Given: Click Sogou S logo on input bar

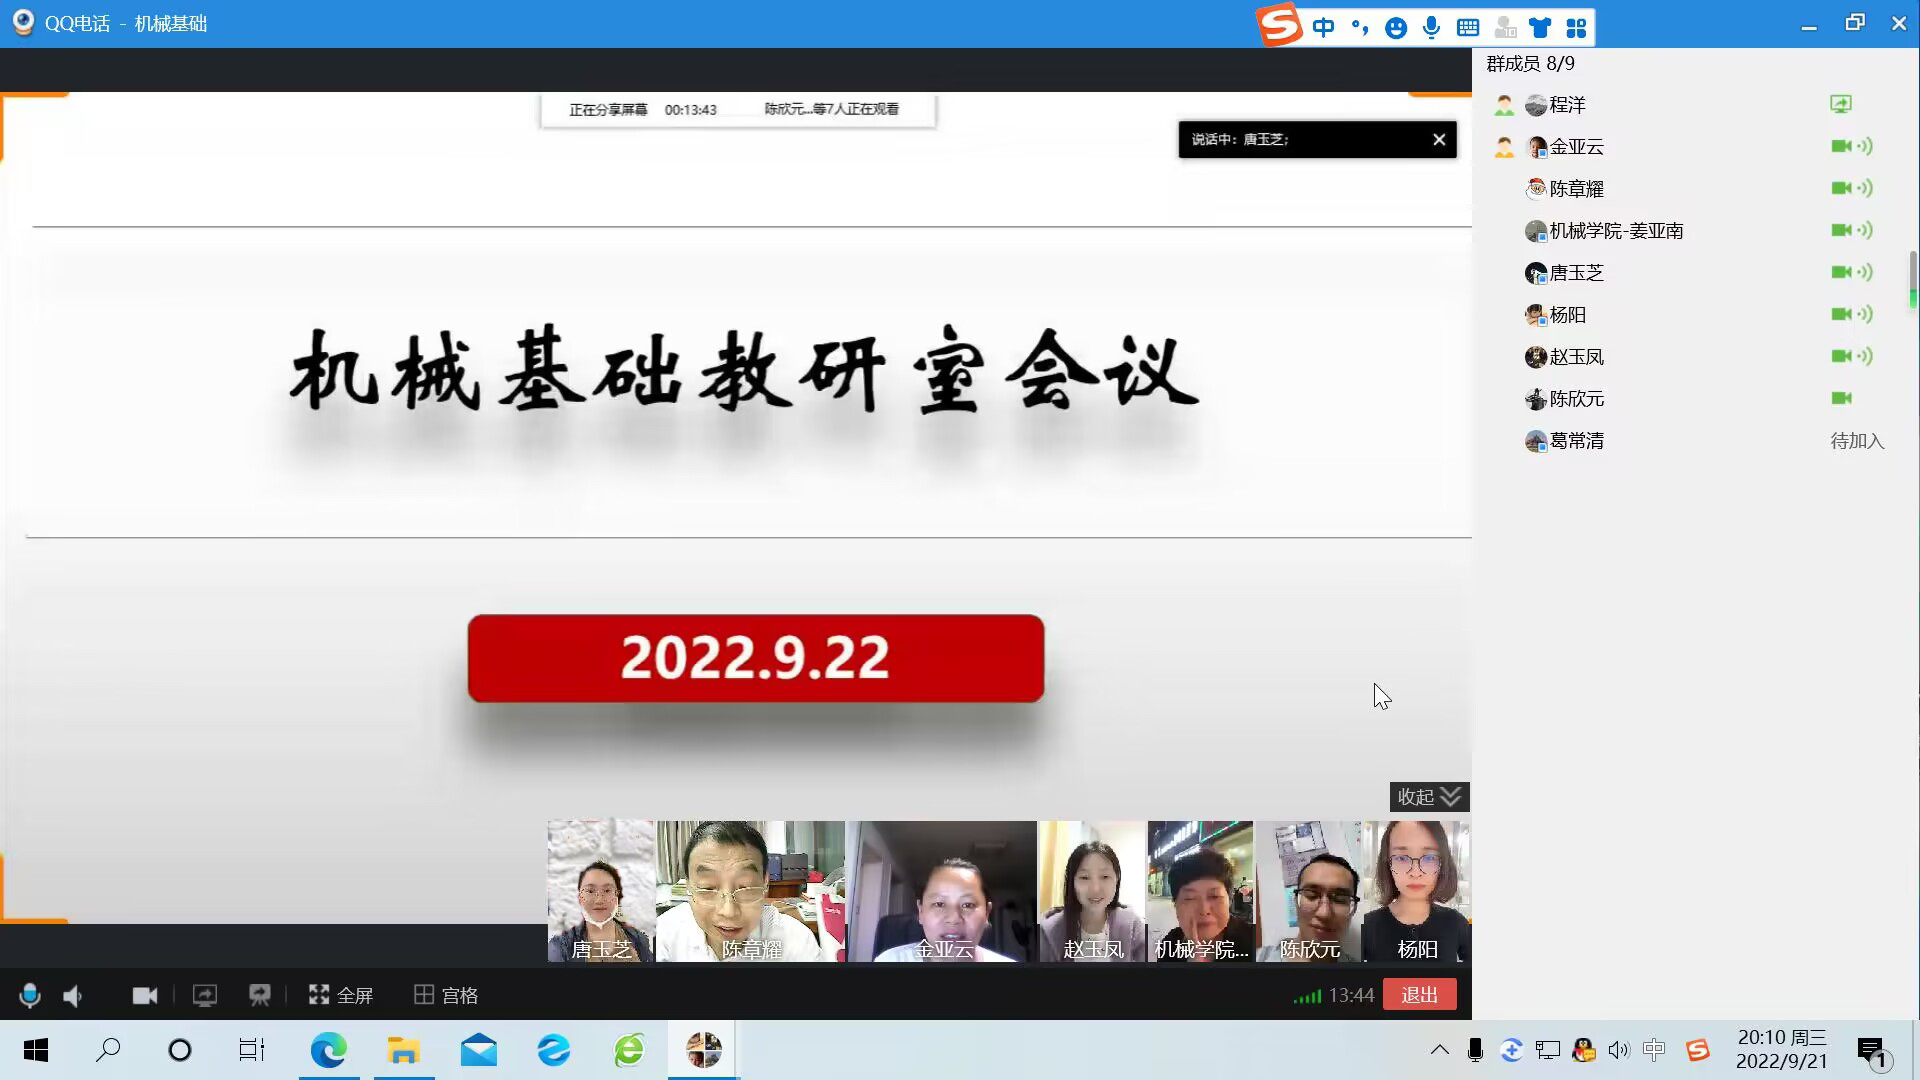Looking at the screenshot, I should [x=1280, y=25].
